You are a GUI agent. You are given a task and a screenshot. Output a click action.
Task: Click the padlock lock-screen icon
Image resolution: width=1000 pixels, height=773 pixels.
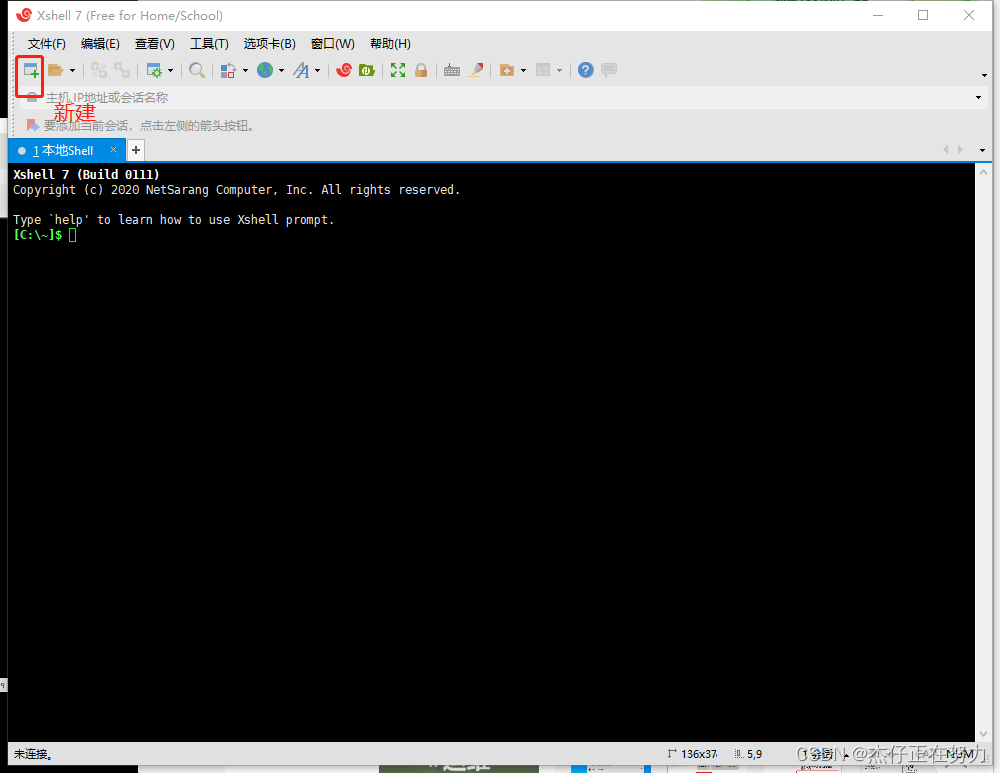(421, 70)
